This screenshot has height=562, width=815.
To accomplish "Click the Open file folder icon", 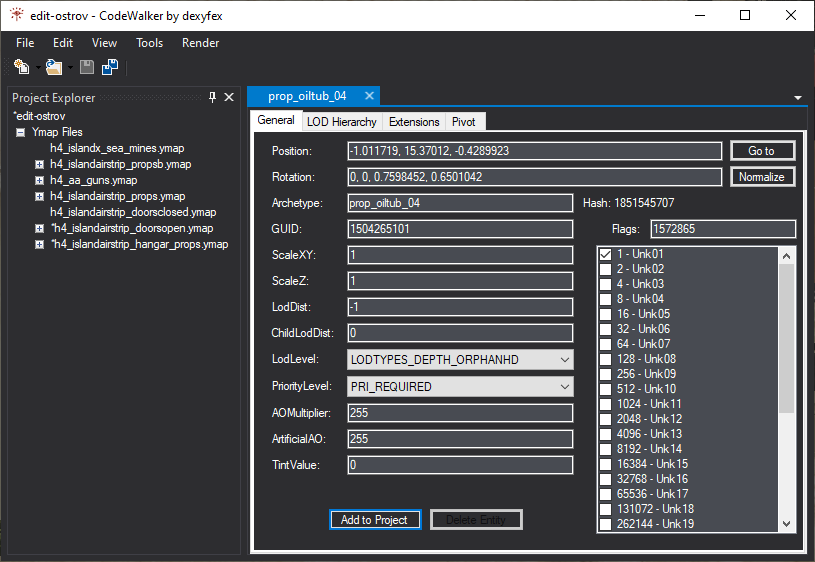I will (x=52, y=67).
